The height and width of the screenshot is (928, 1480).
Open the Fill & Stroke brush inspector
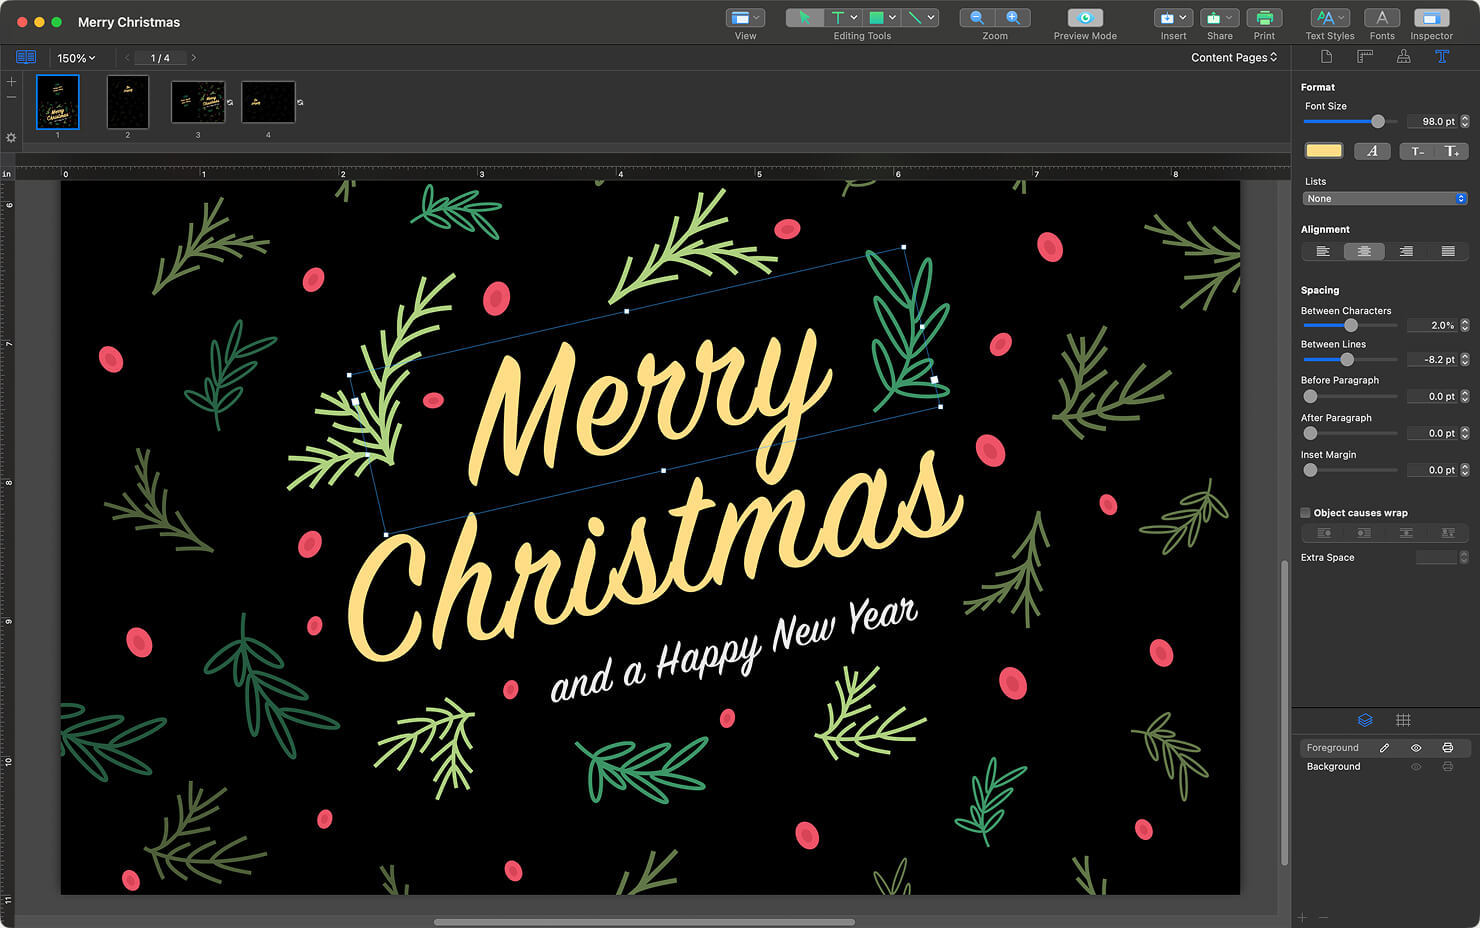click(x=1404, y=57)
